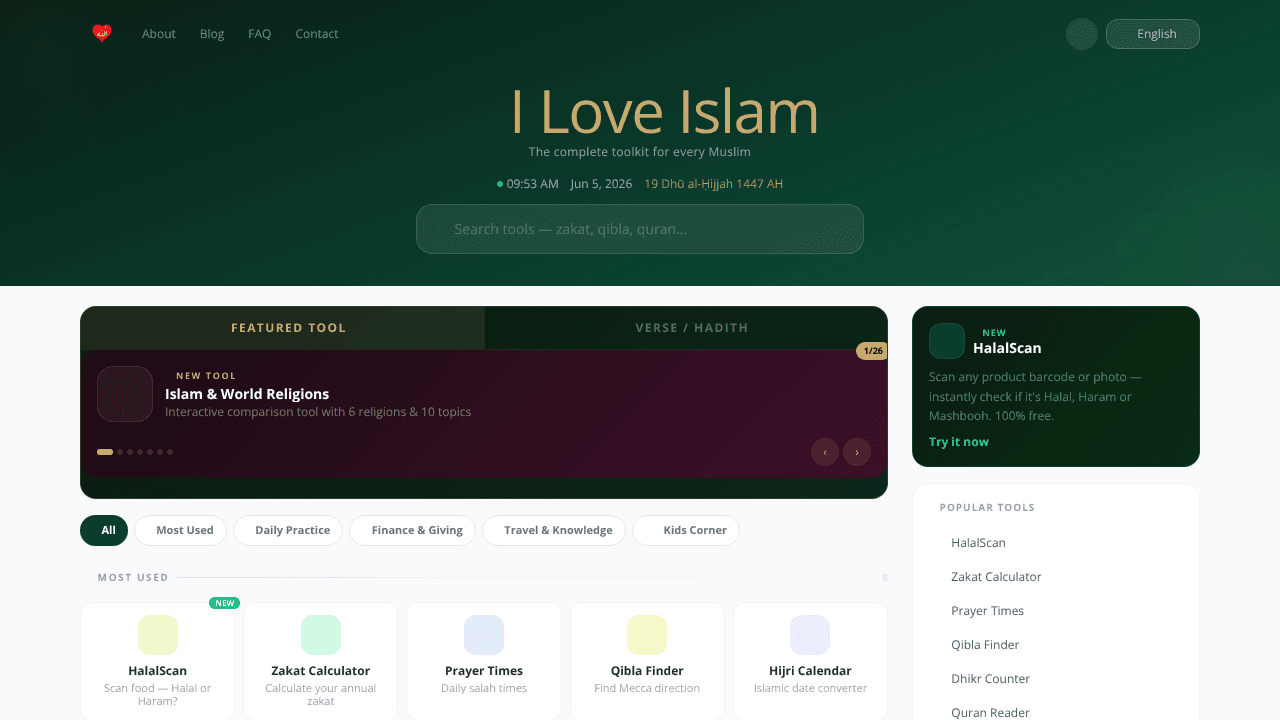This screenshot has width=1280, height=720.
Task: Open the FAQ page
Action: pyautogui.click(x=260, y=34)
